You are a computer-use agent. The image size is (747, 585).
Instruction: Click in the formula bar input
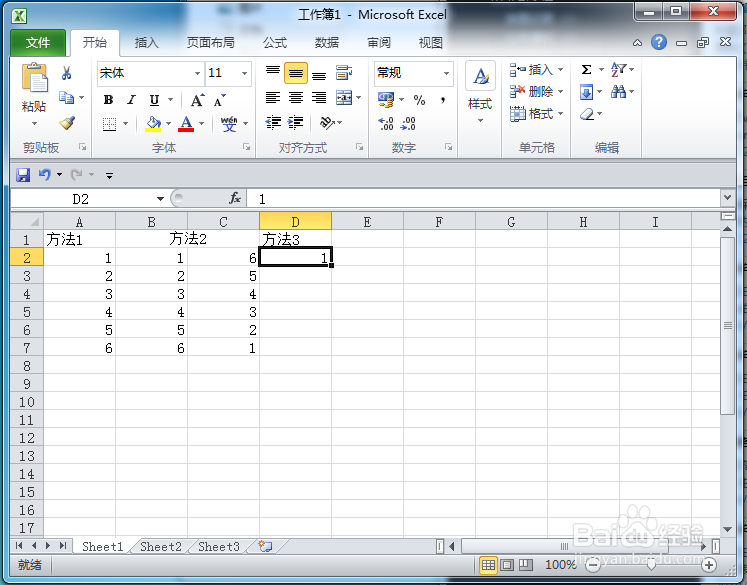(484, 199)
